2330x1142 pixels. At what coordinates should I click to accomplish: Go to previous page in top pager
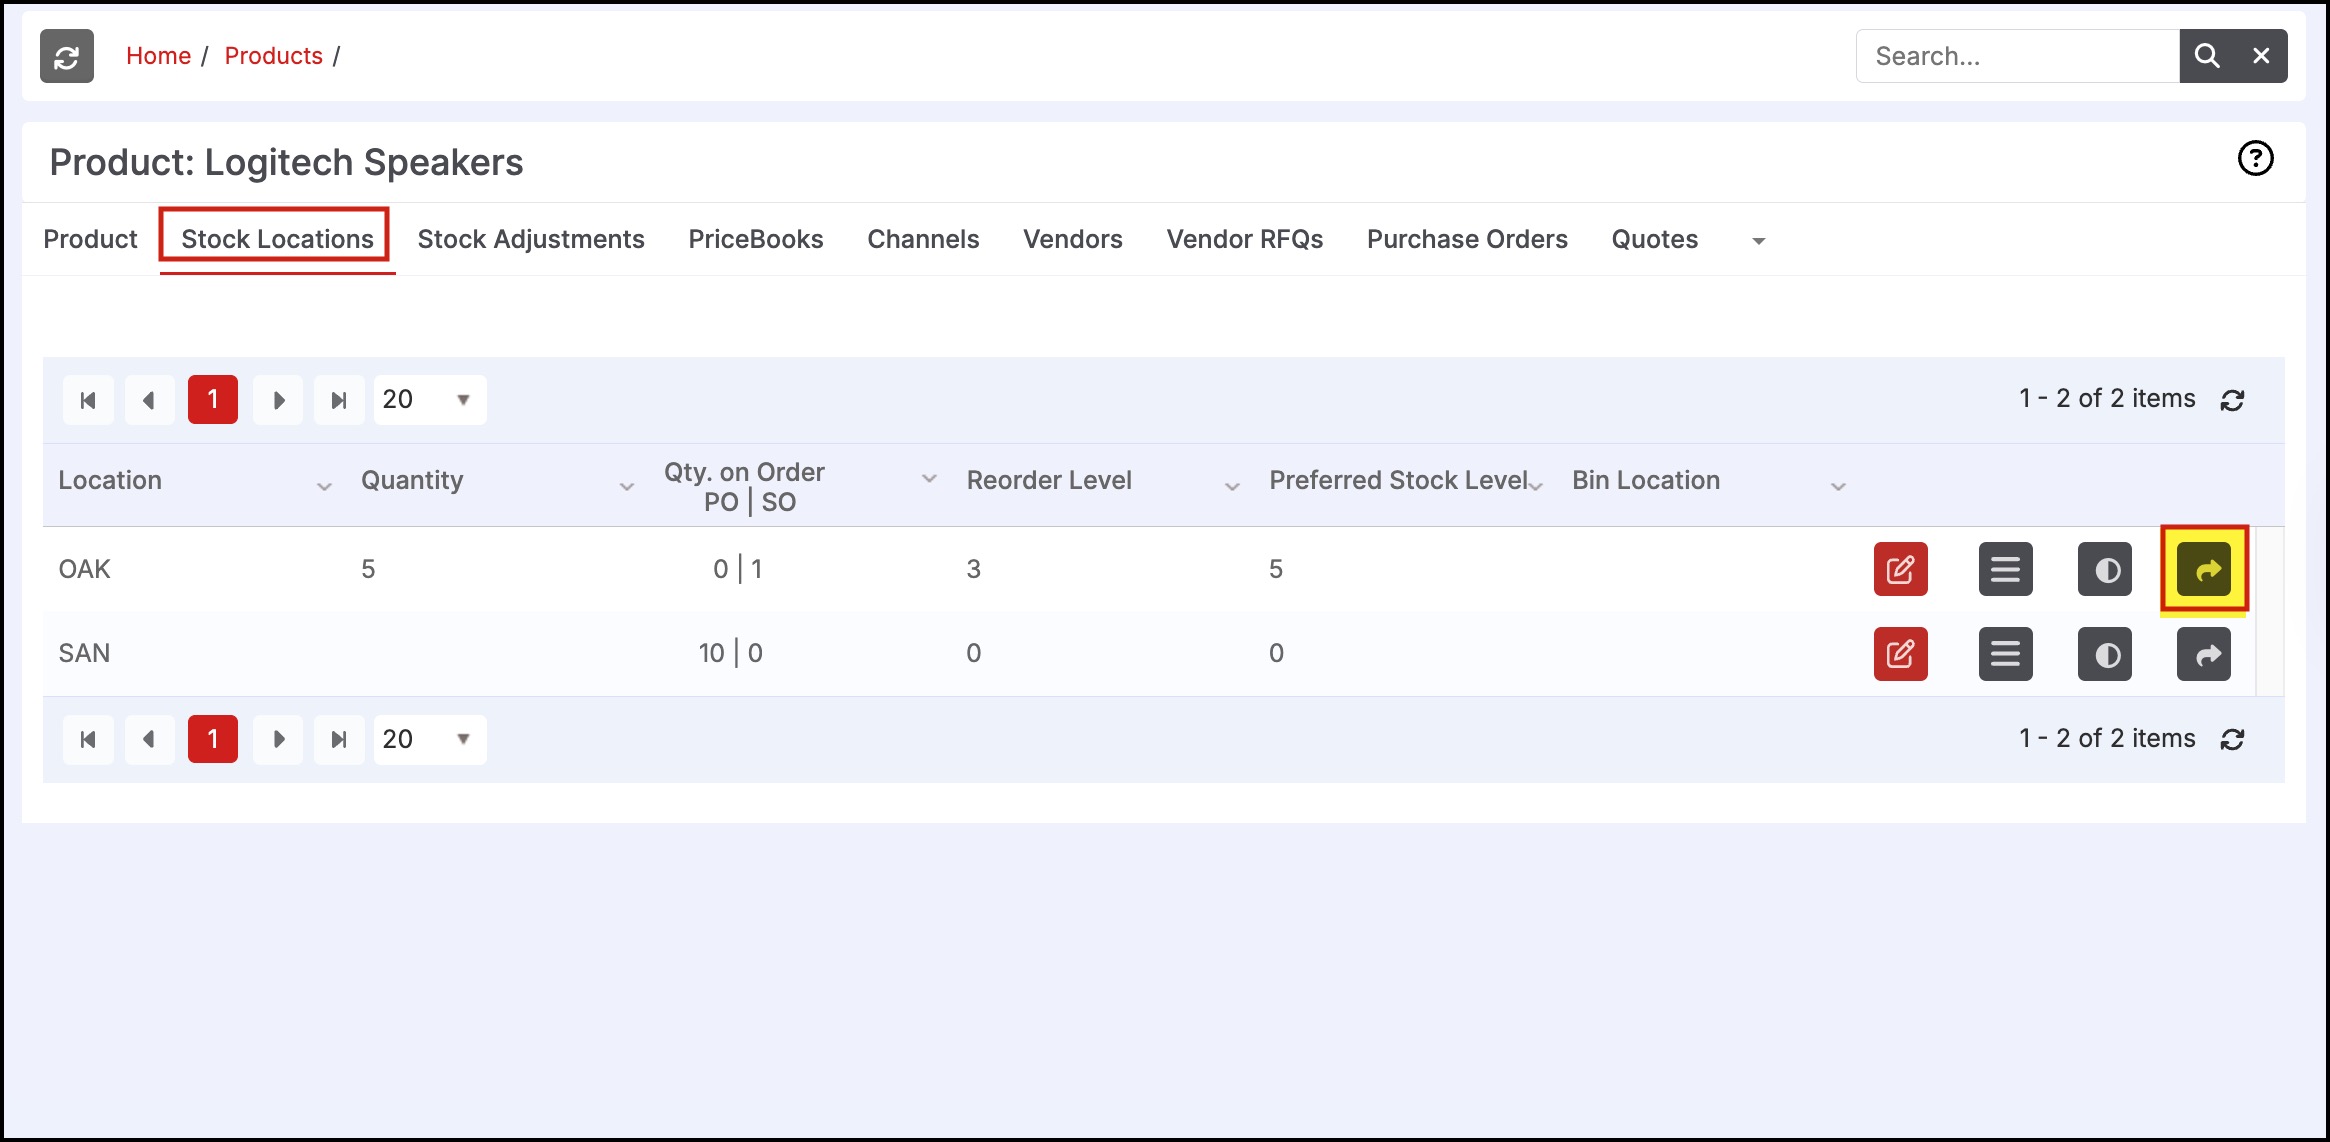click(150, 400)
